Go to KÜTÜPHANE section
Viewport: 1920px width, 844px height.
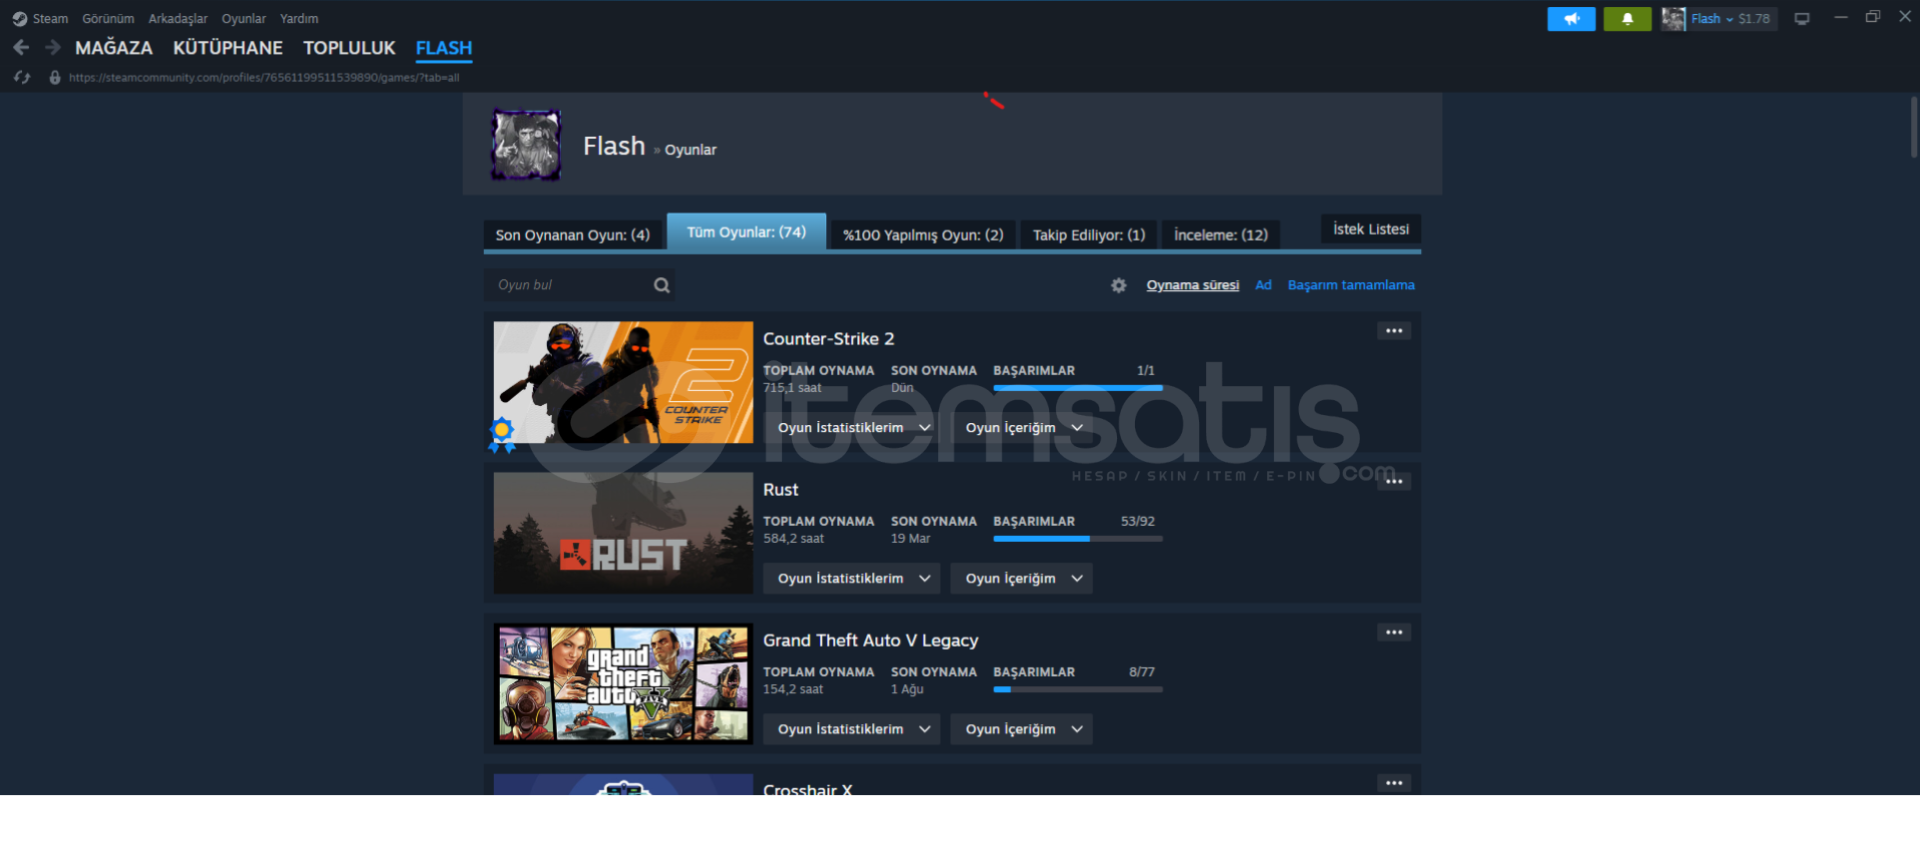(x=228, y=48)
